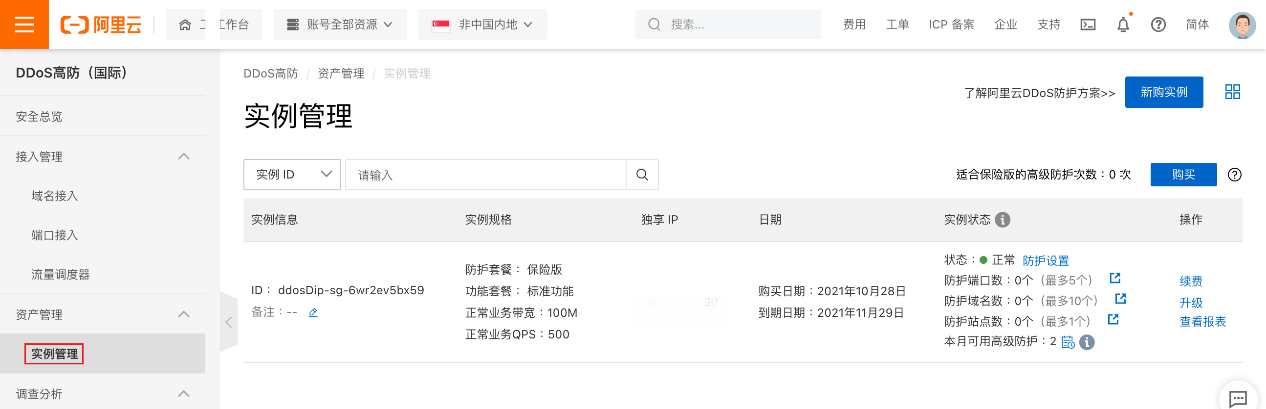Open the hamburger navigation menu
Viewport: 1266px width, 409px height.
click(x=25, y=25)
